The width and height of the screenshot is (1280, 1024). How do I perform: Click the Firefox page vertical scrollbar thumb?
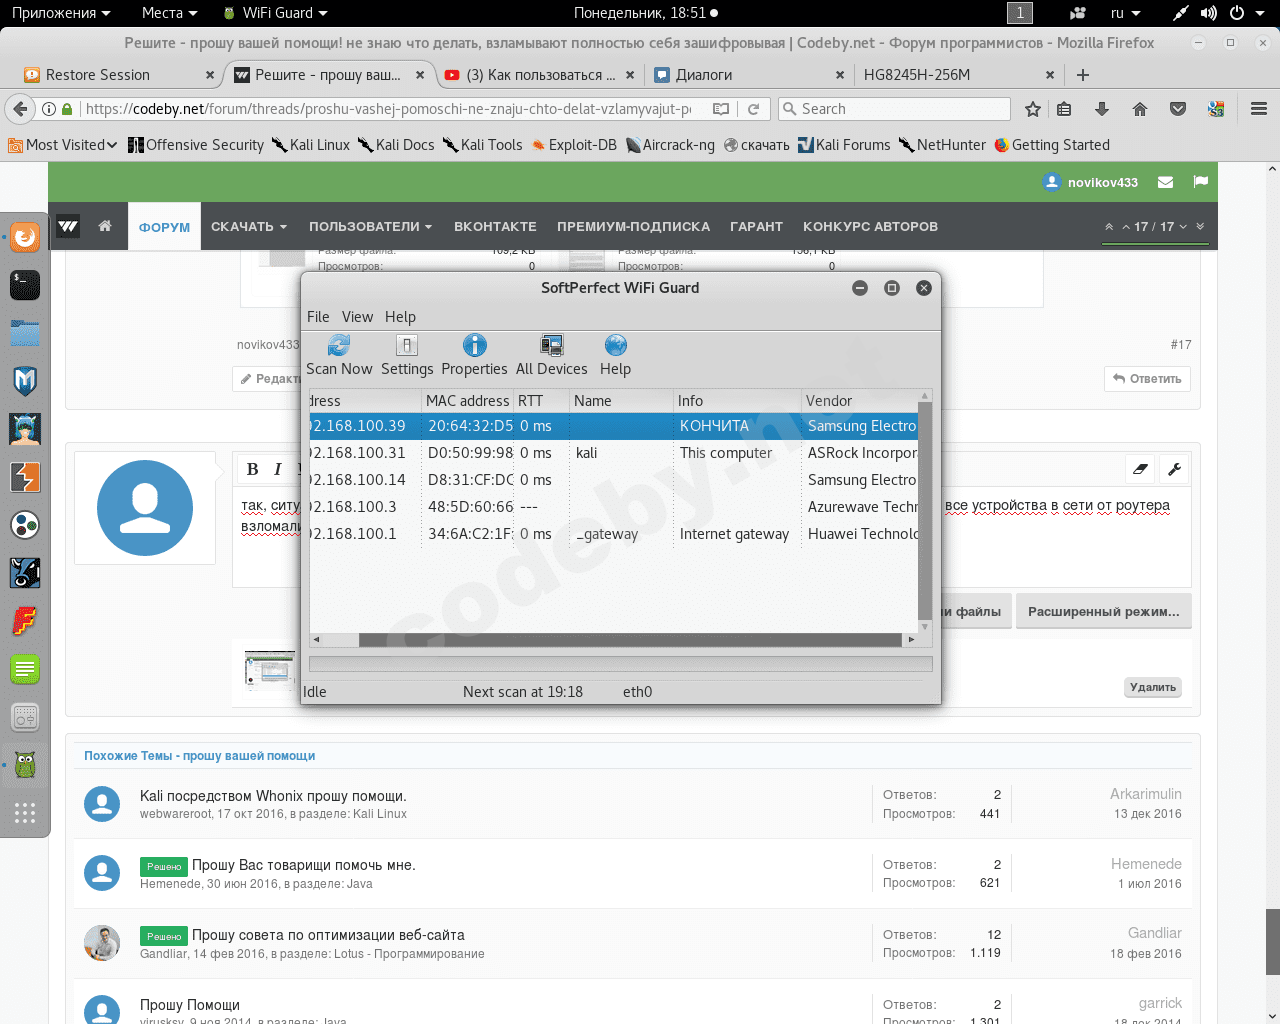1272,940
